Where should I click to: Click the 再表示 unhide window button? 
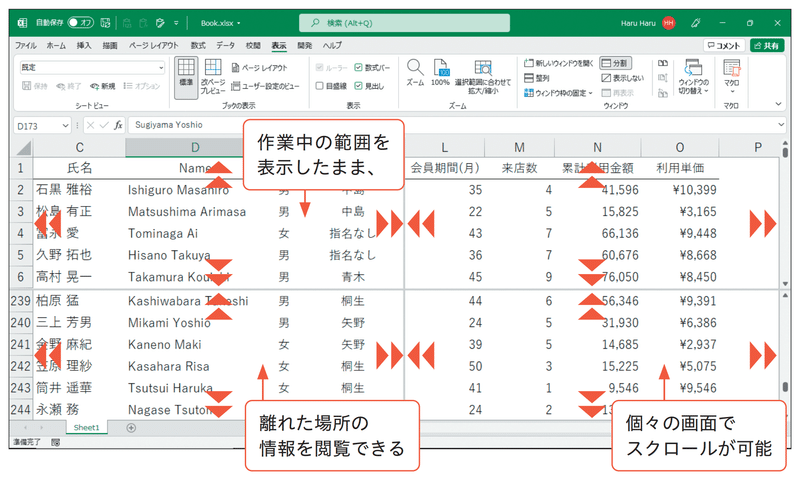click(617, 93)
